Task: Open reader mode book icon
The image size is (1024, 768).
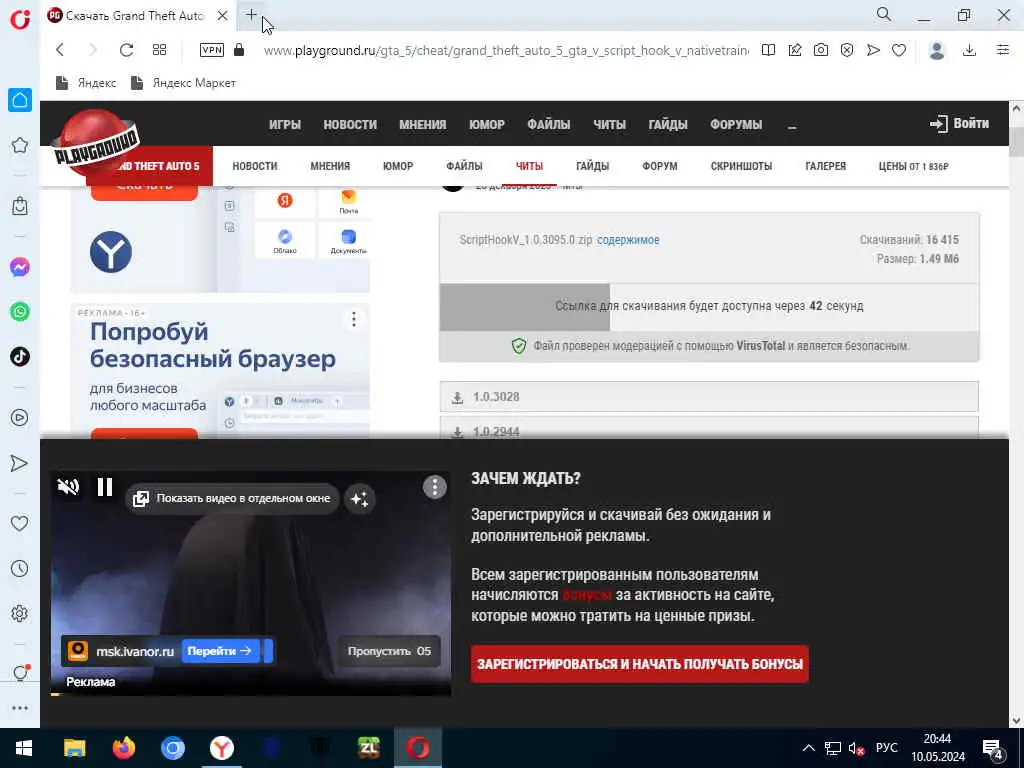Action: pos(769,50)
